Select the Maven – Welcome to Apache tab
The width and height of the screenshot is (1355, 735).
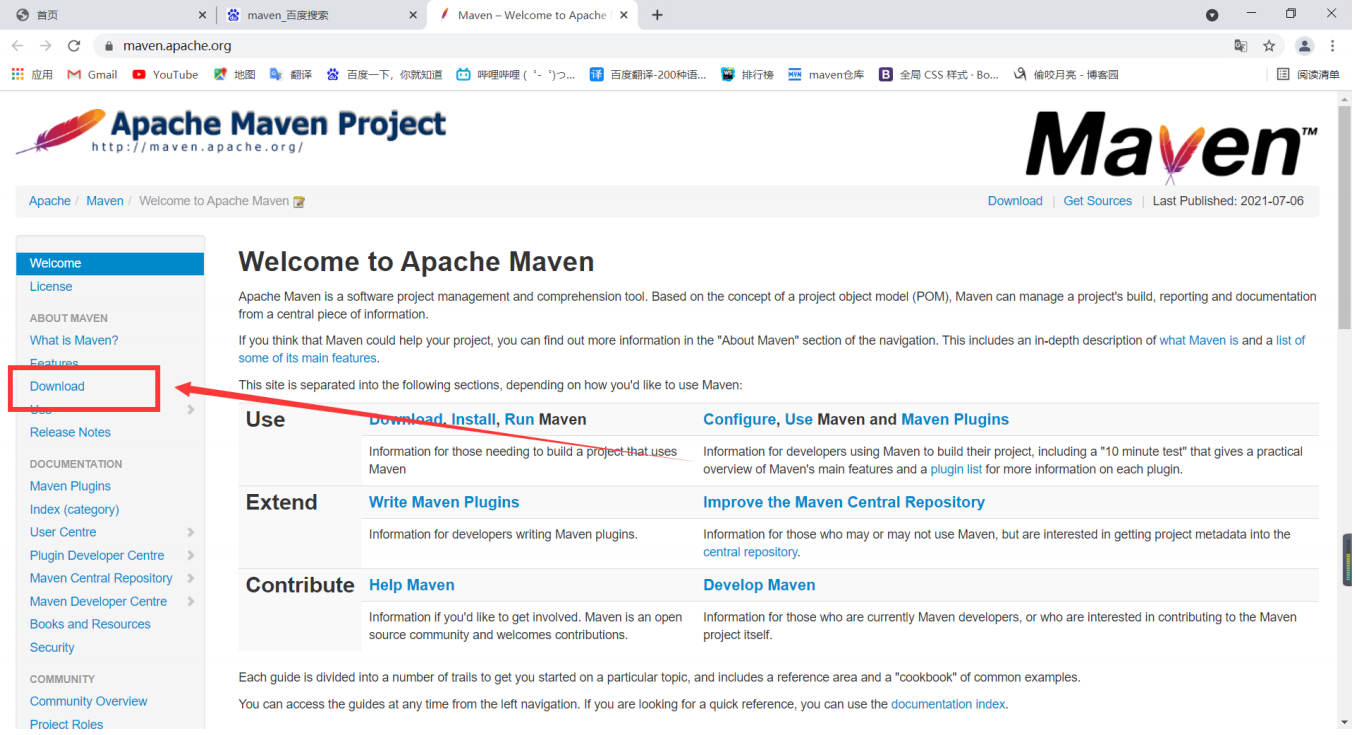pyautogui.click(x=533, y=15)
